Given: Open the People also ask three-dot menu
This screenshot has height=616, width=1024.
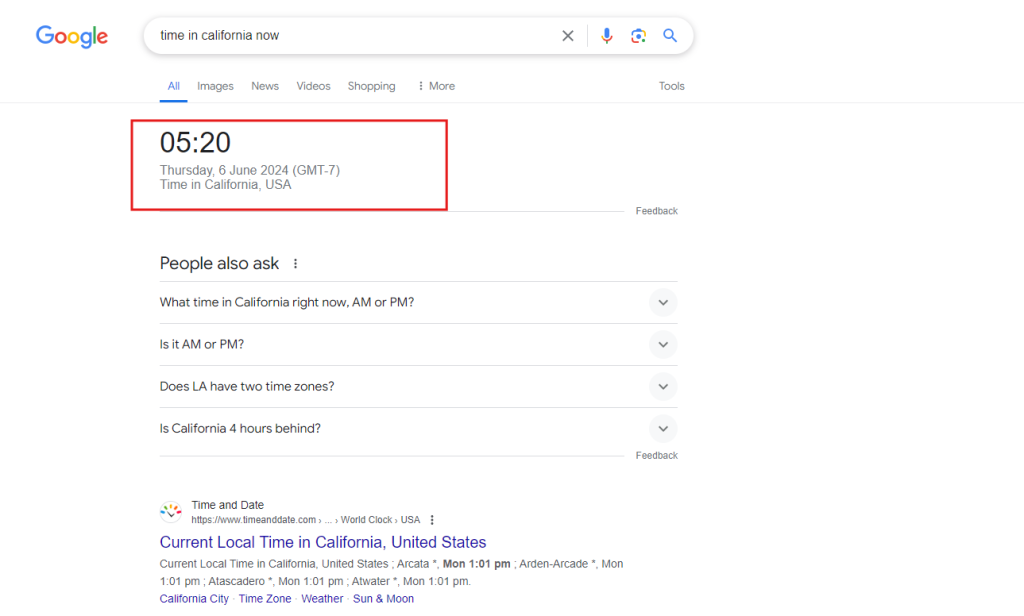Looking at the screenshot, I should click(x=295, y=262).
